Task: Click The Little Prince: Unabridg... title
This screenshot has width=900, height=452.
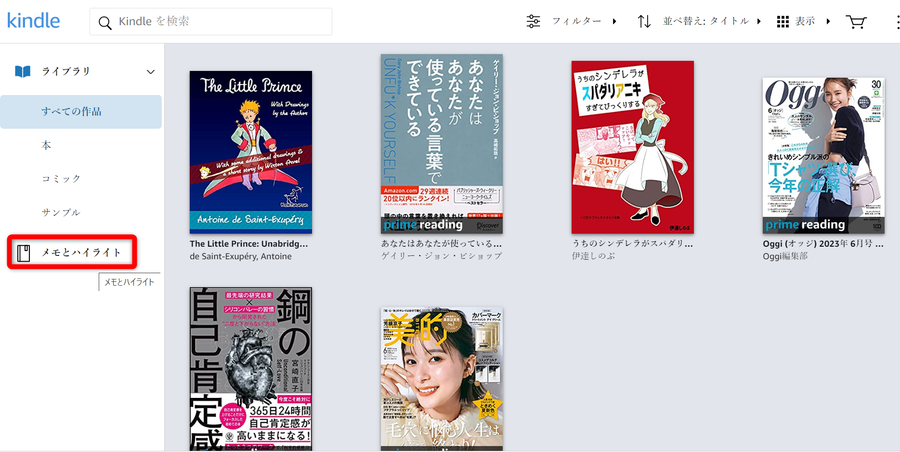Action: click(249, 244)
